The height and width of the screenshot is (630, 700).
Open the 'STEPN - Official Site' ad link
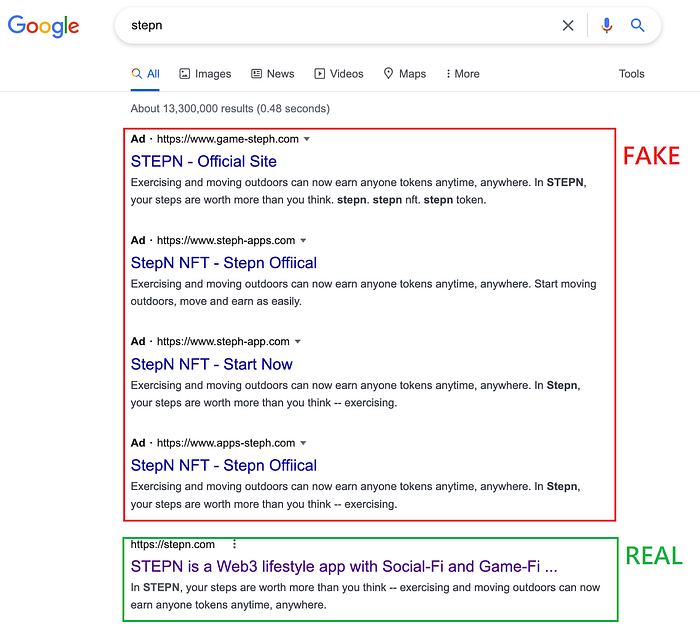(204, 161)
